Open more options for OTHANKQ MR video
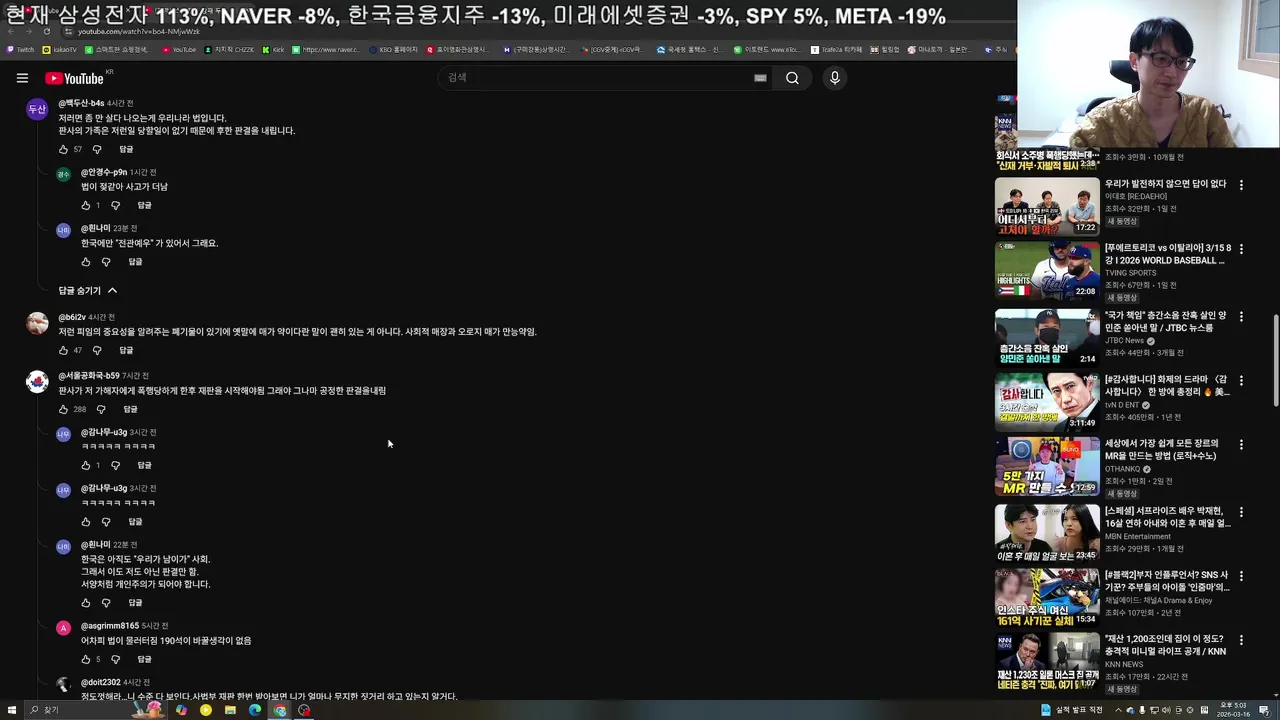The height and width of the screenshot is (720, 1280). (1241, 444)
